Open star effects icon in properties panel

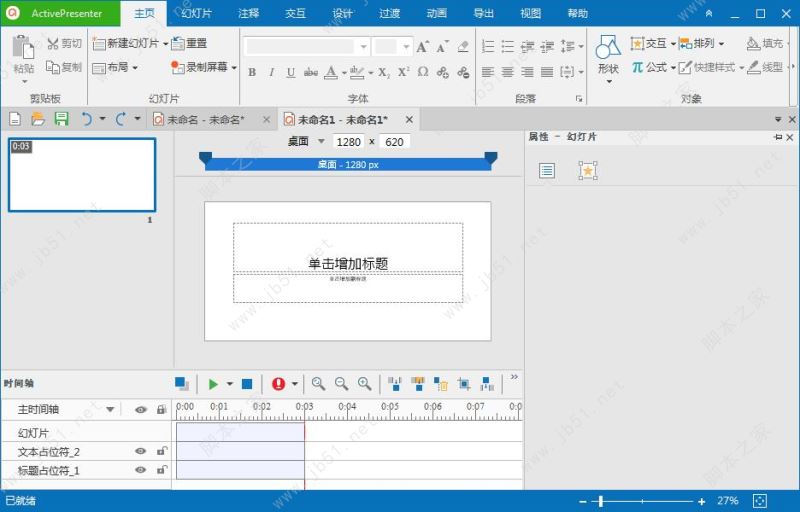(588, 170)
